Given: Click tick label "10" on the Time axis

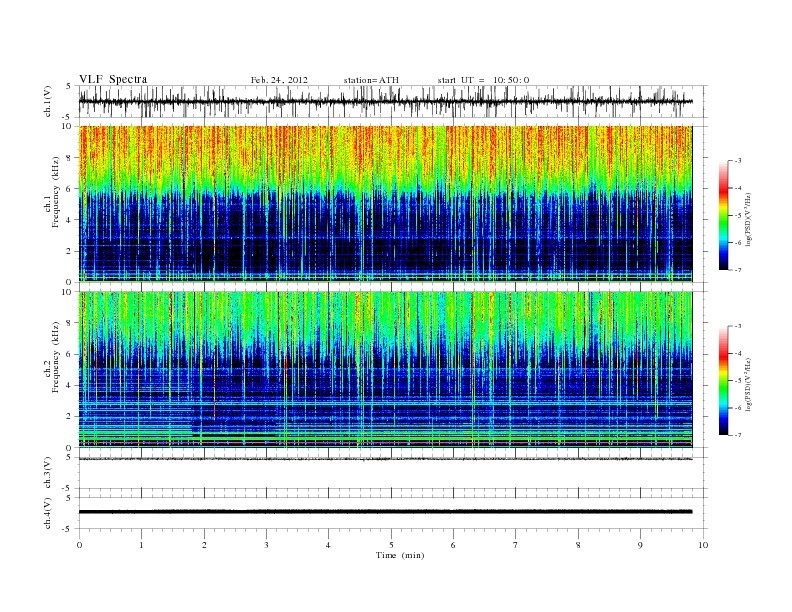Looking at the screenshot, I should coord(703,545).
